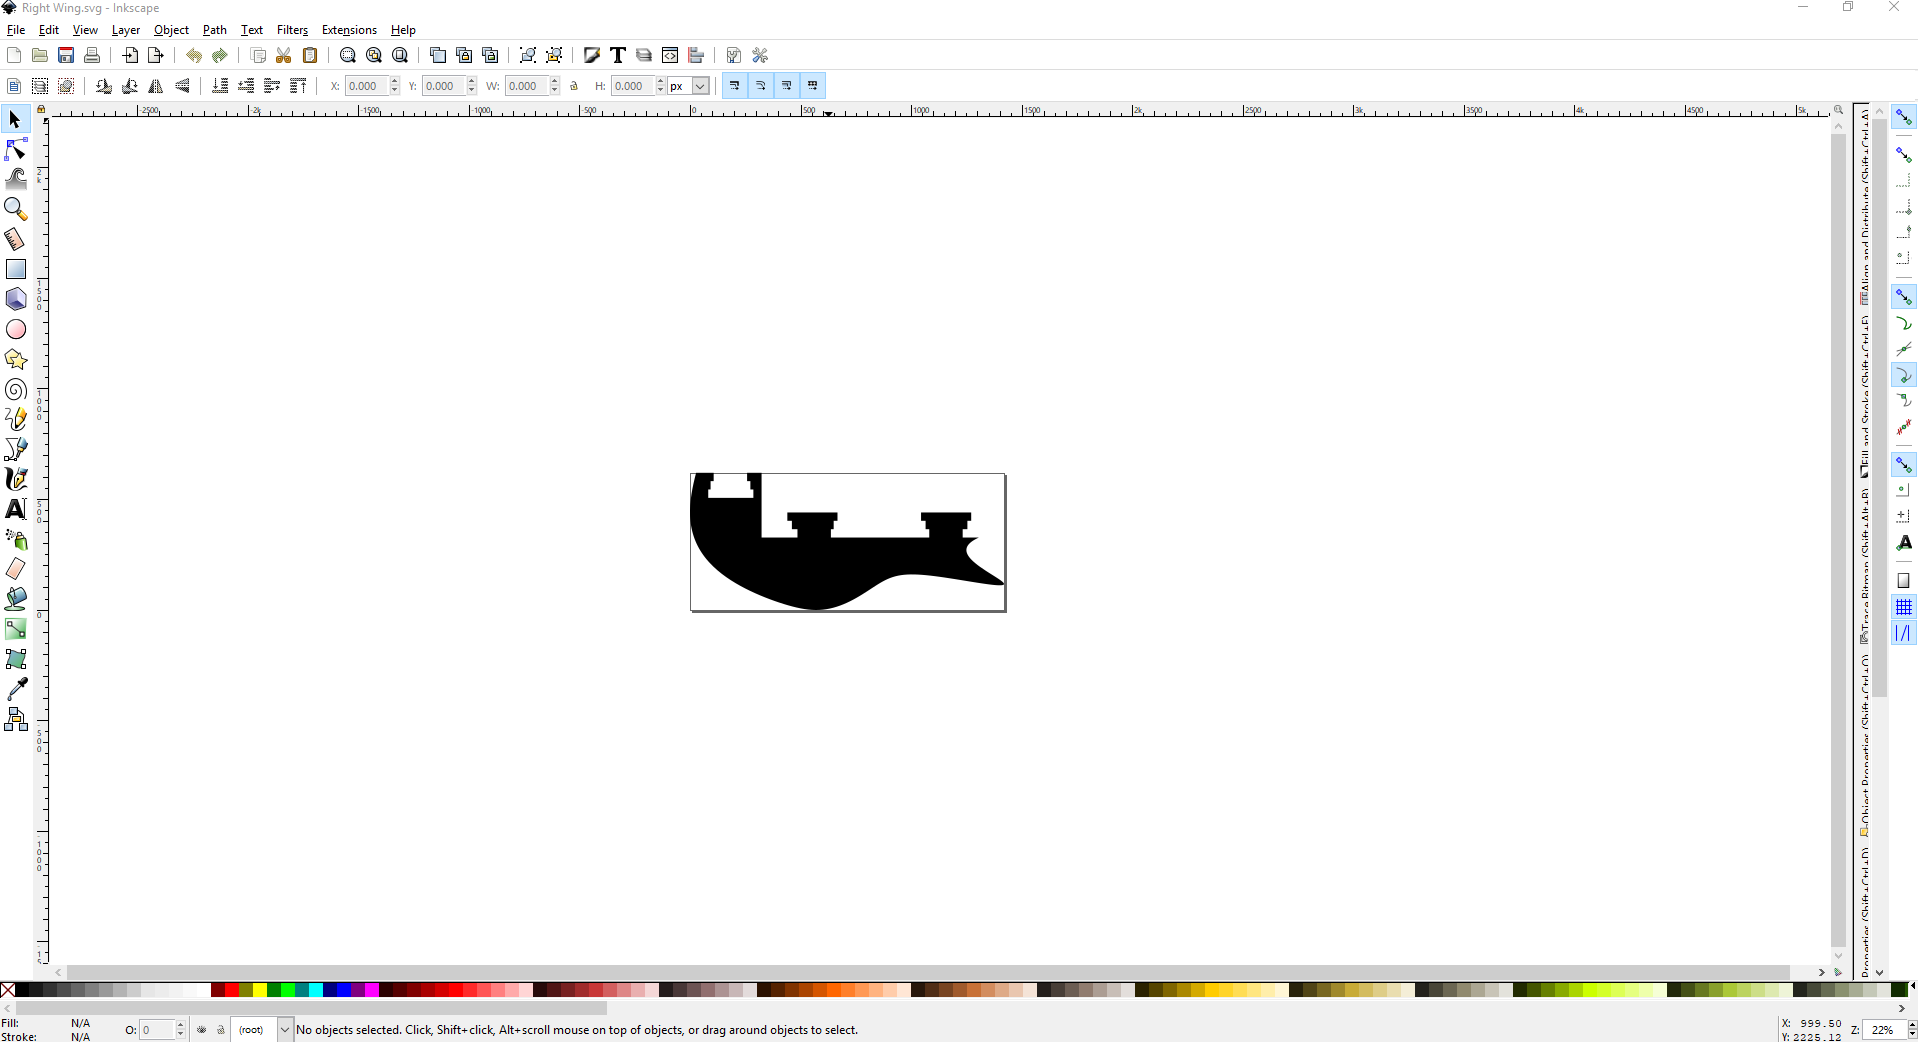Select the Star and polygon tool

point(16,360)
